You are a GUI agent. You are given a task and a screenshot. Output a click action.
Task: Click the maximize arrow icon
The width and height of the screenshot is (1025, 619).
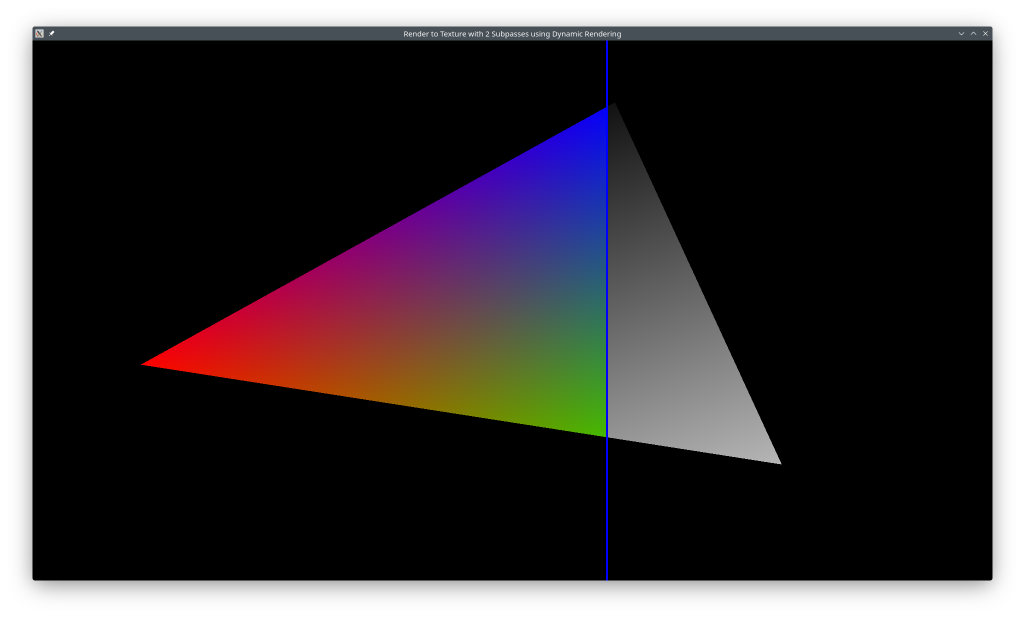click(x=973, y=33)
